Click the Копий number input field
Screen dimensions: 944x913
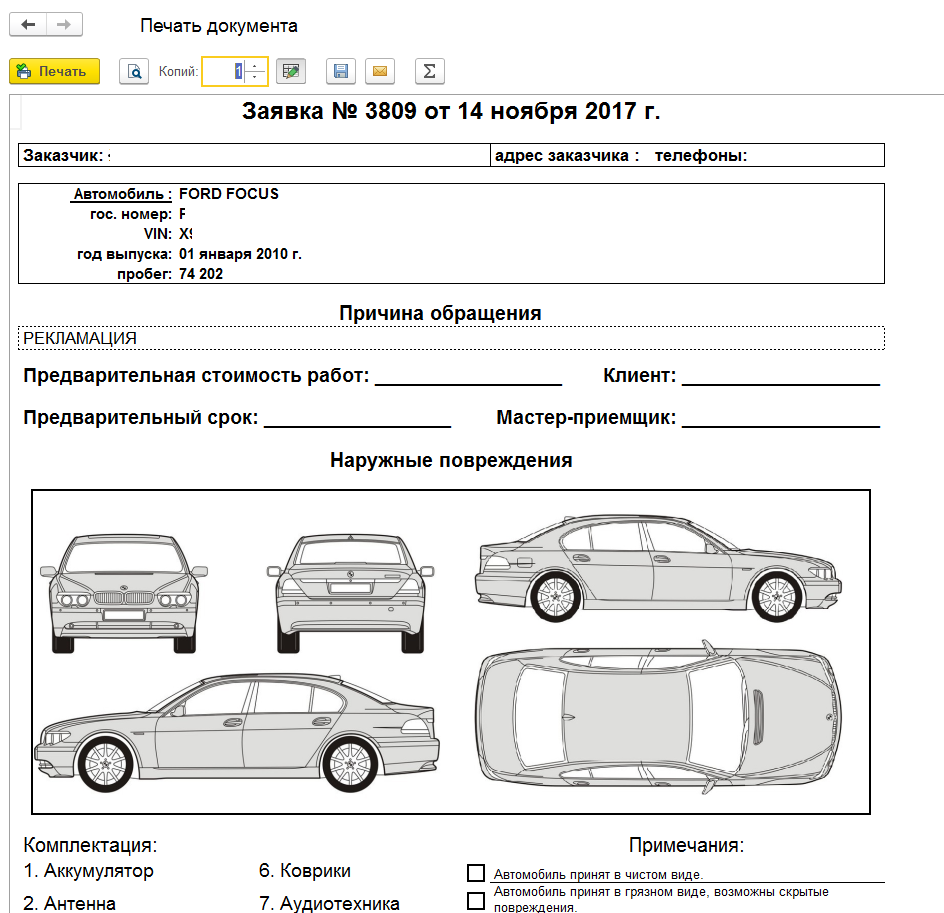point(223,71)
